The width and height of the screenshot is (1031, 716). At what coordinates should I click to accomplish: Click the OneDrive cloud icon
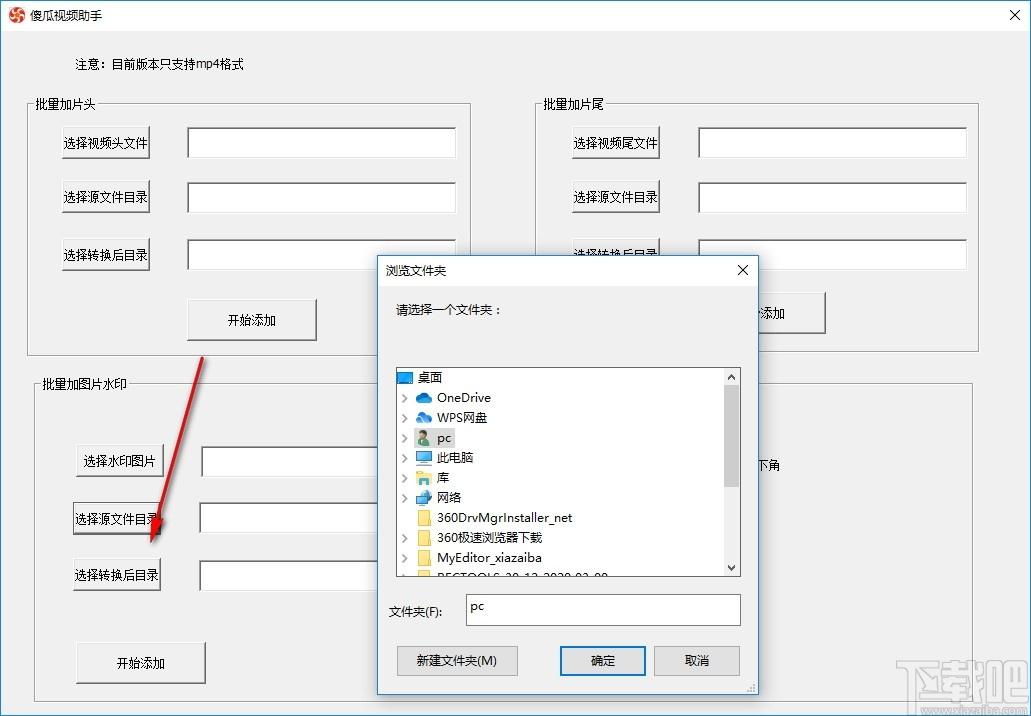click(x=424, y=398)
